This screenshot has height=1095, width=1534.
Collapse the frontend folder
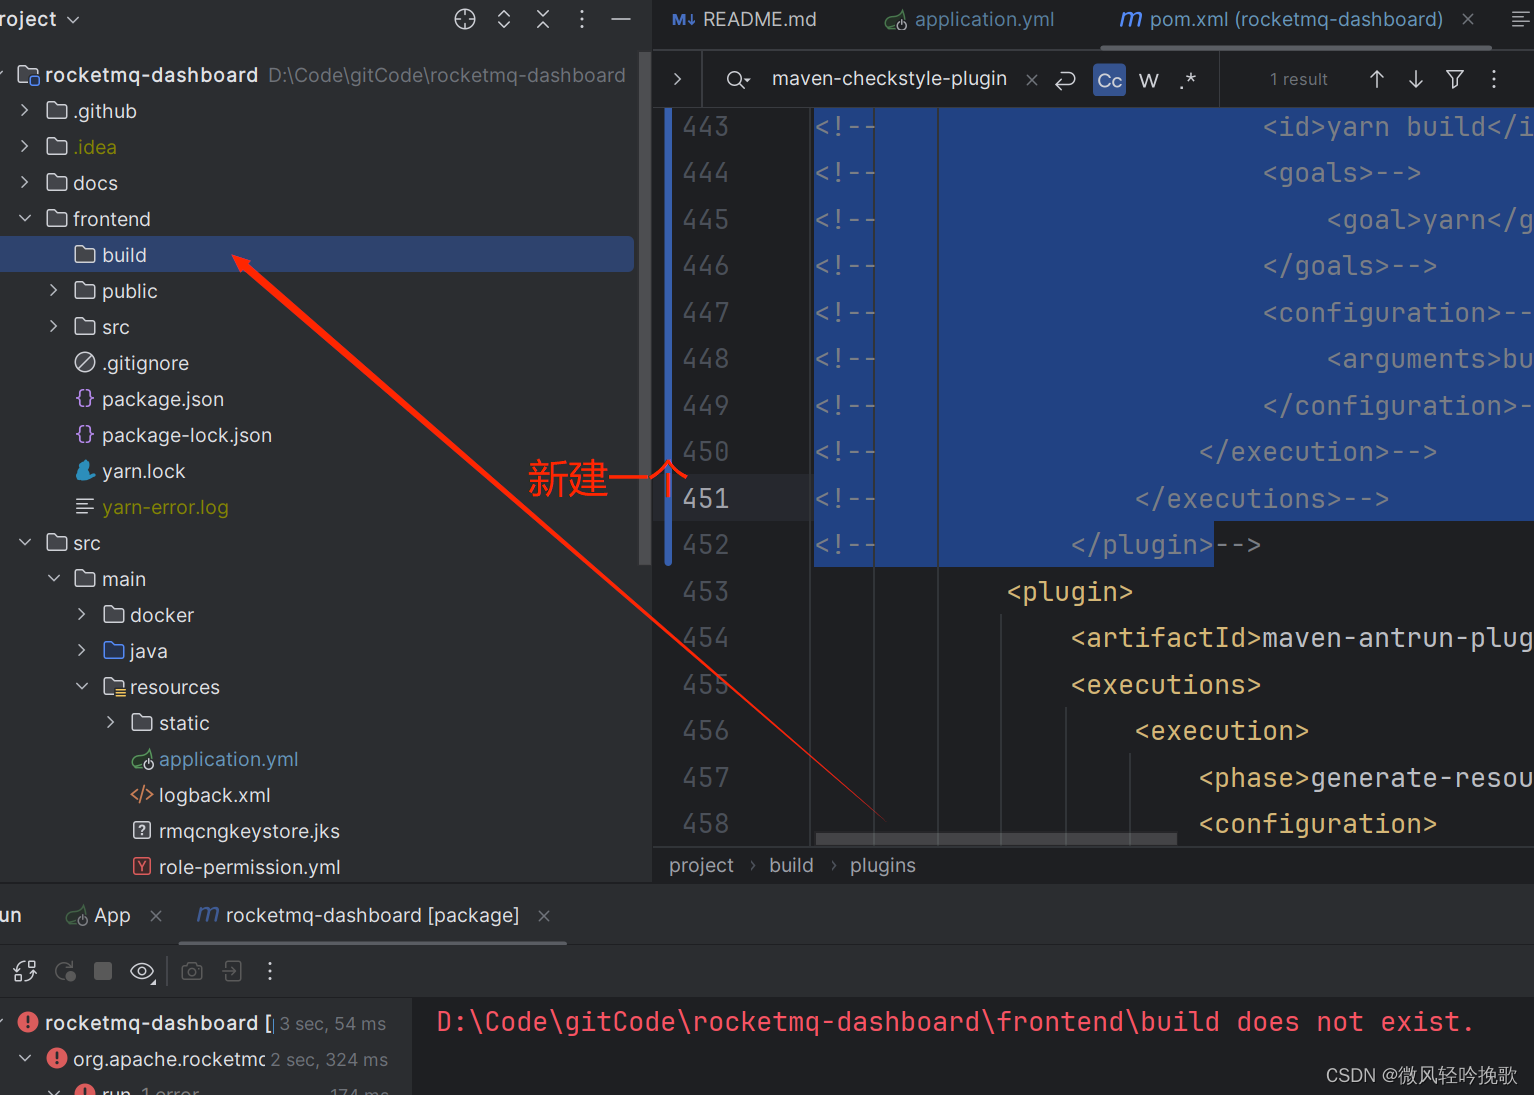click(x=25, y=219)
